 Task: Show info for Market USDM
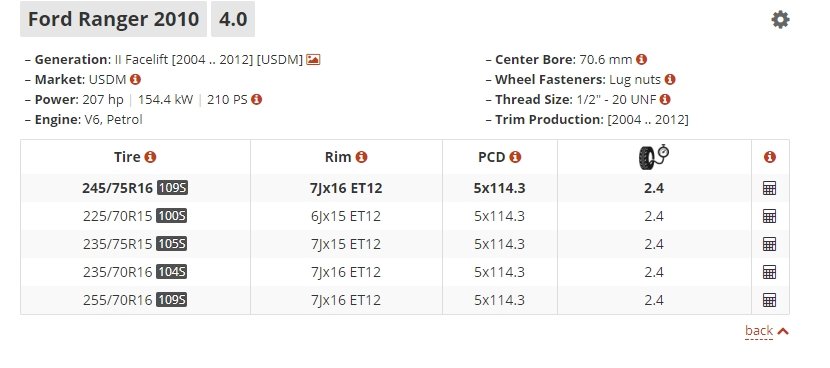[136, 79]
